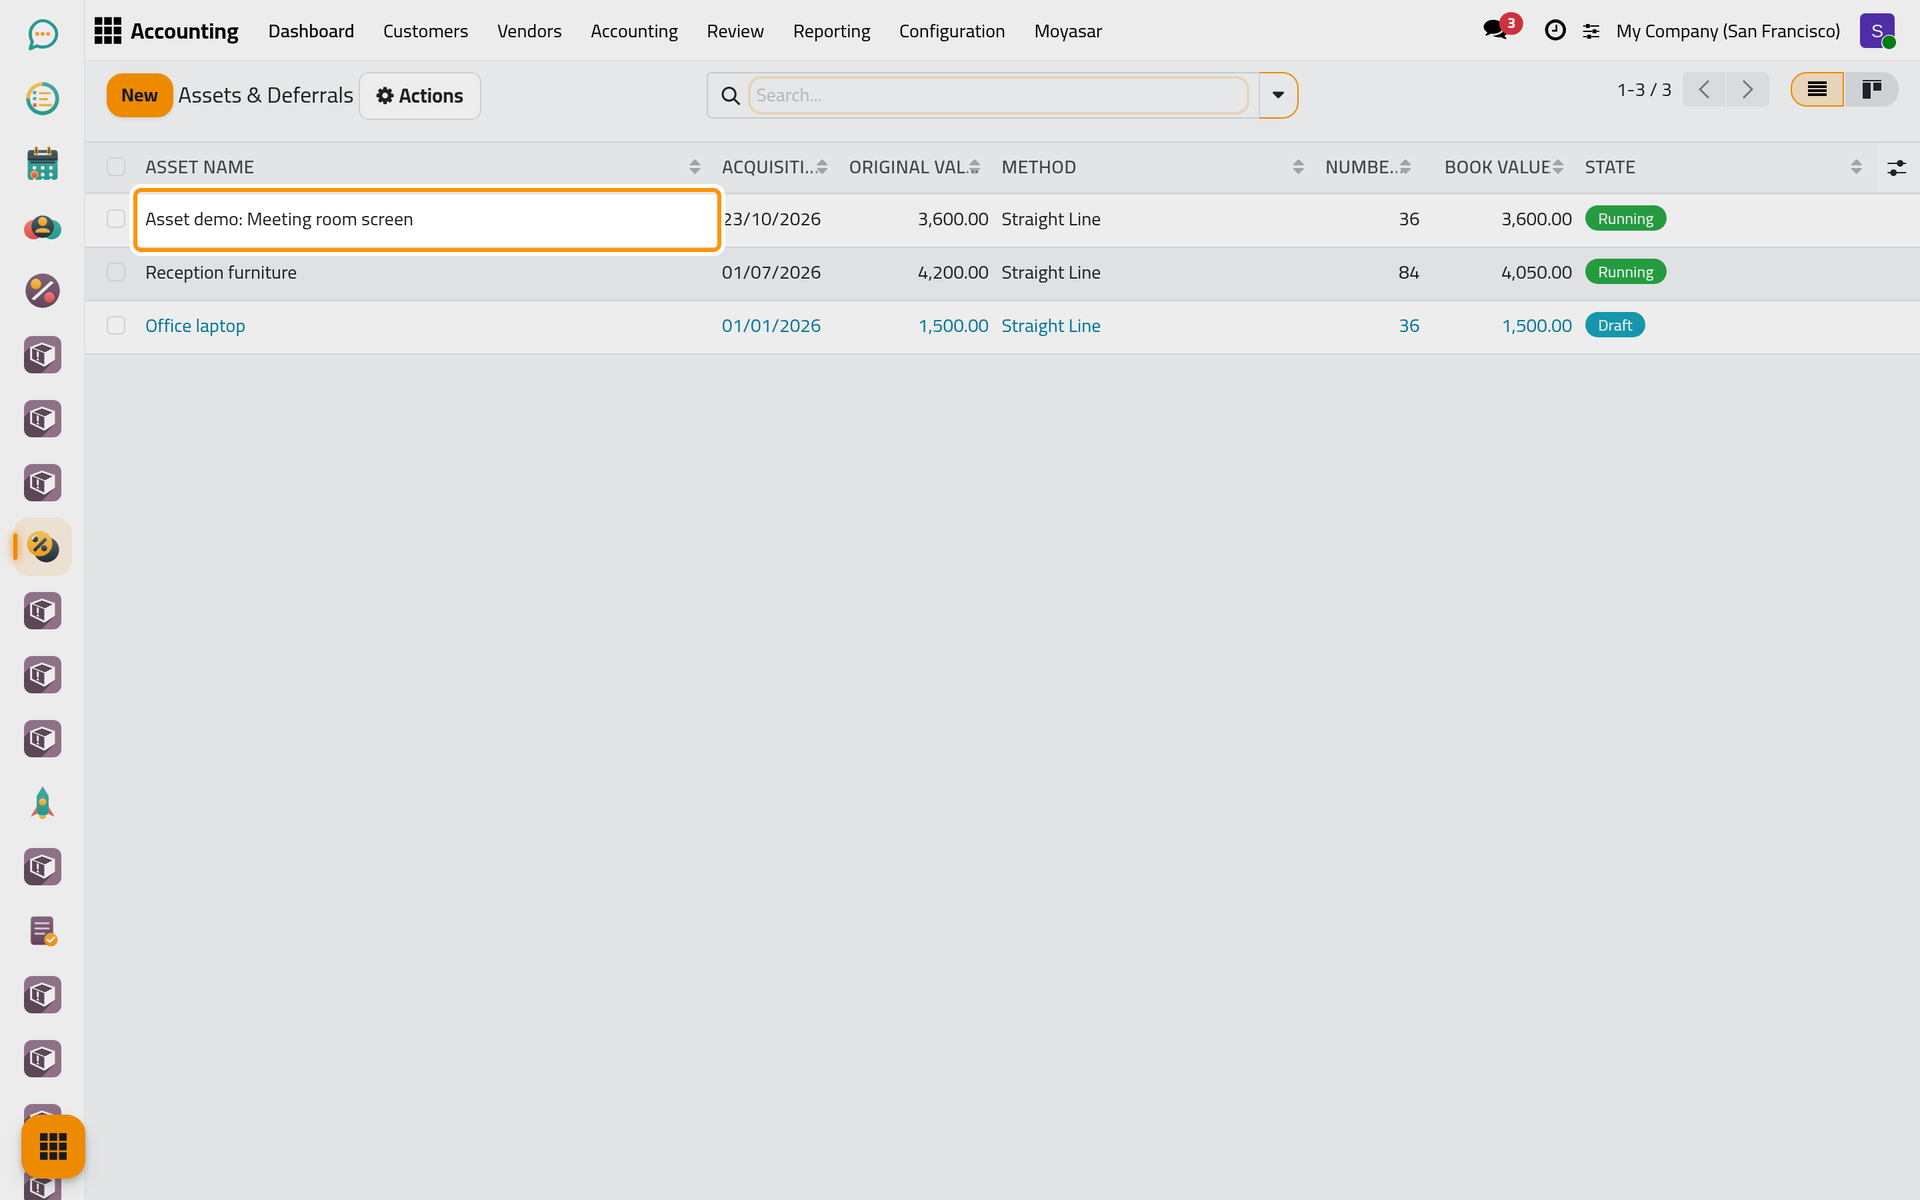Open the Discuss chat bubble sidebar icon
Viewport: 1920px width, 1200px height.
click(42, 35)
